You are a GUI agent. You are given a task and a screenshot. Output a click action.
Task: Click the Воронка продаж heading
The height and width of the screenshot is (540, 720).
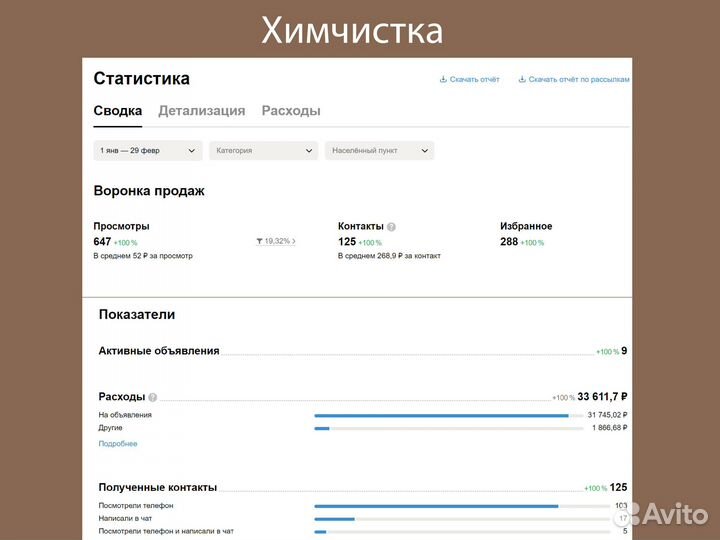(149, 191)
